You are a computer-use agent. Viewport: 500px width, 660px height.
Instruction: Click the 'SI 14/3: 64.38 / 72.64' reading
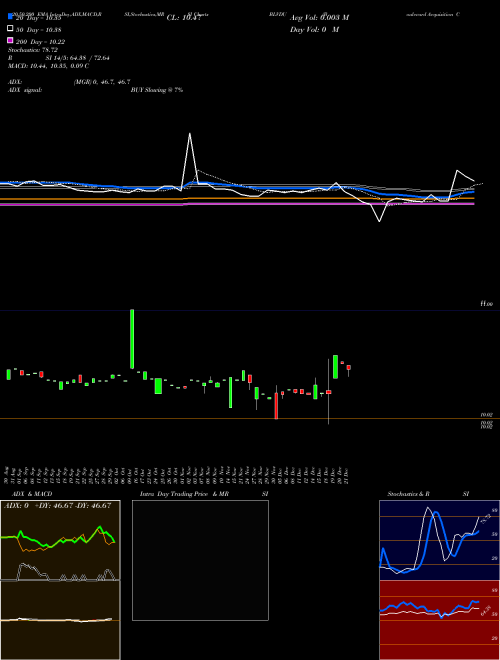click(x=77, y=58)
